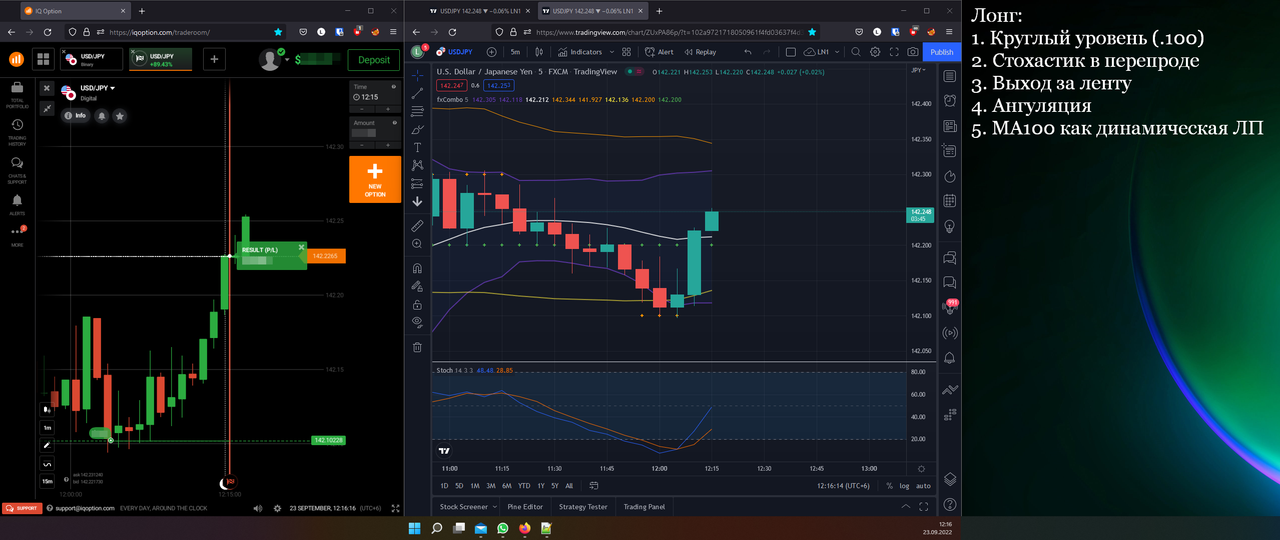Toggle percent scale on TradingView chart

pos(889,486)
